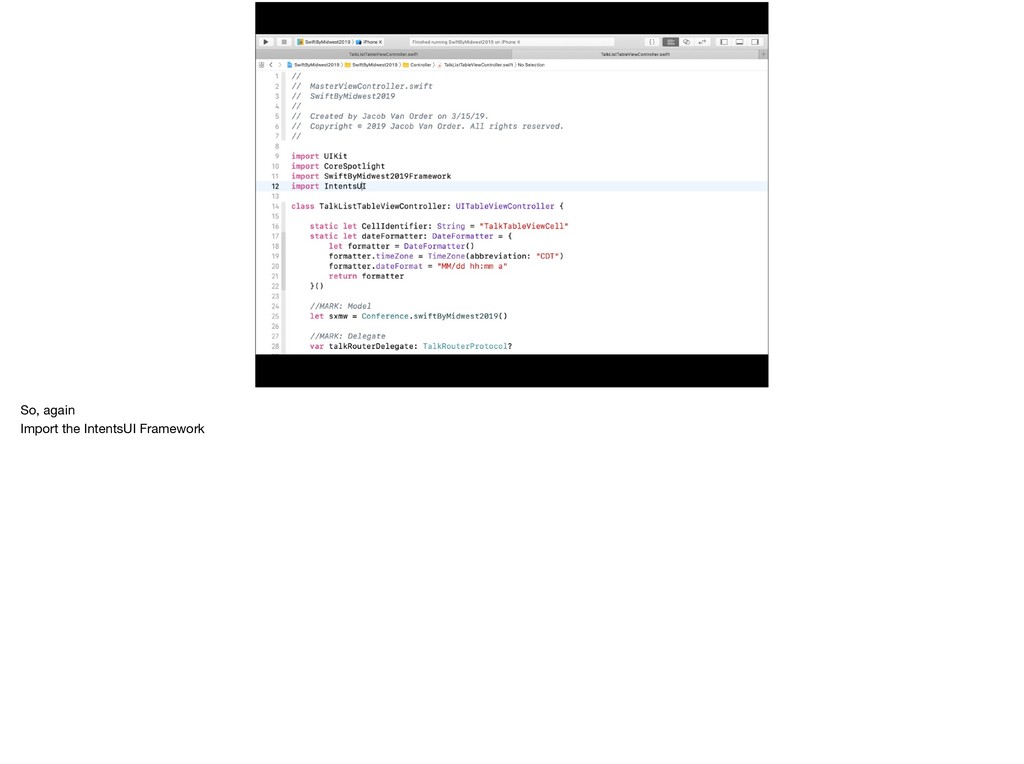Open the 'No Selection' symbol menu
Image resolution: width=1024 pixels, height=764 pixels.
[x=531, y=65]
